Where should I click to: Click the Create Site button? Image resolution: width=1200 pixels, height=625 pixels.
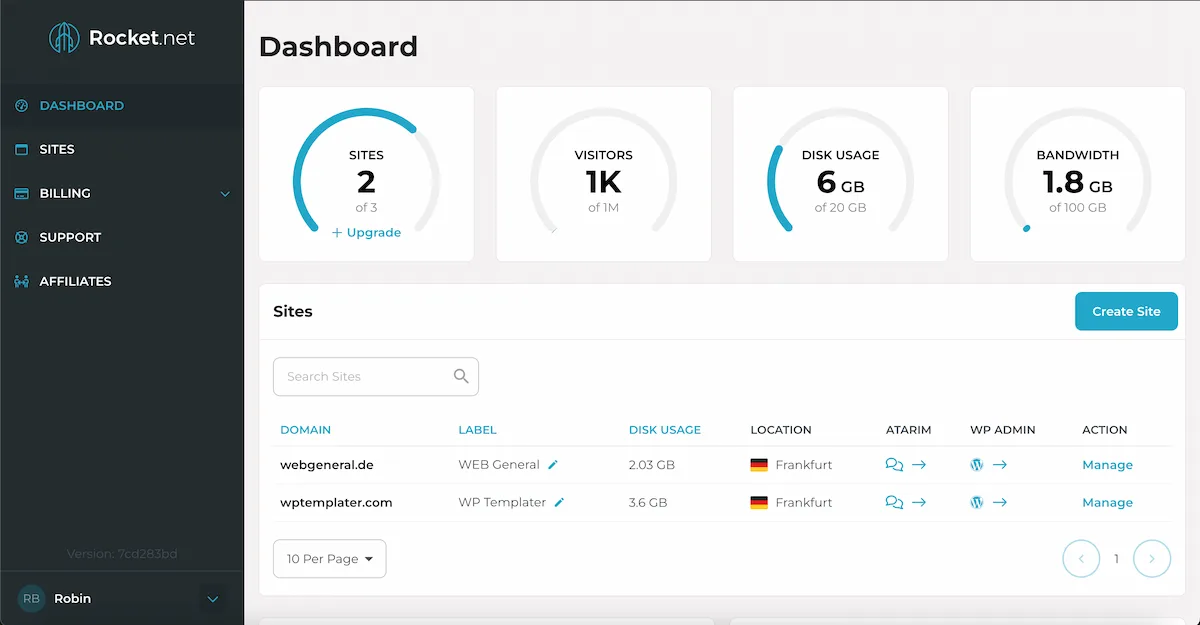coord(1126,312)
